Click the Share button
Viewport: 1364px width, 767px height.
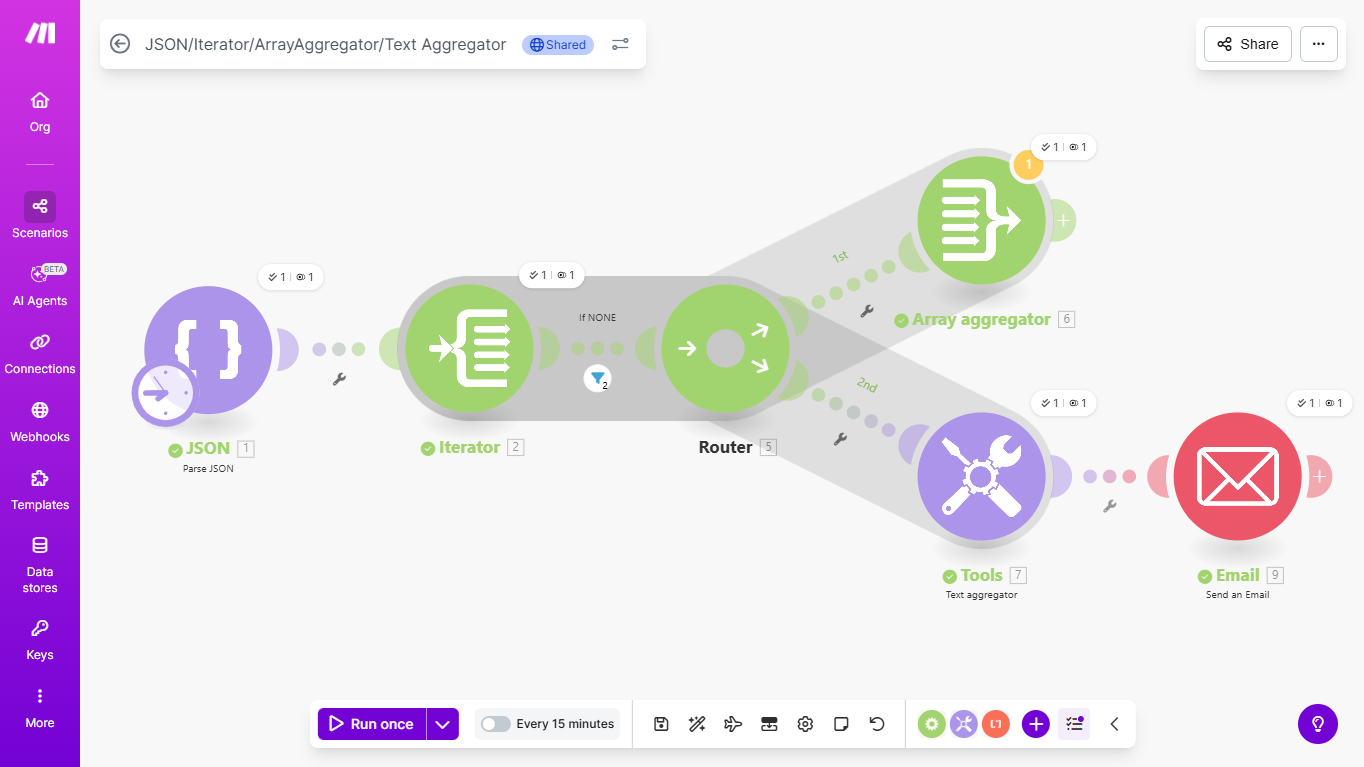[1247, 44]
